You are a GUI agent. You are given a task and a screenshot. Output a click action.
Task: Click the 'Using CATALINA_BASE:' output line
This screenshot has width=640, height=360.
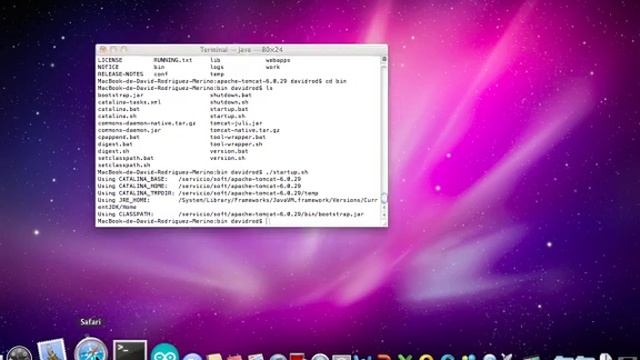[x=199, y=179]
